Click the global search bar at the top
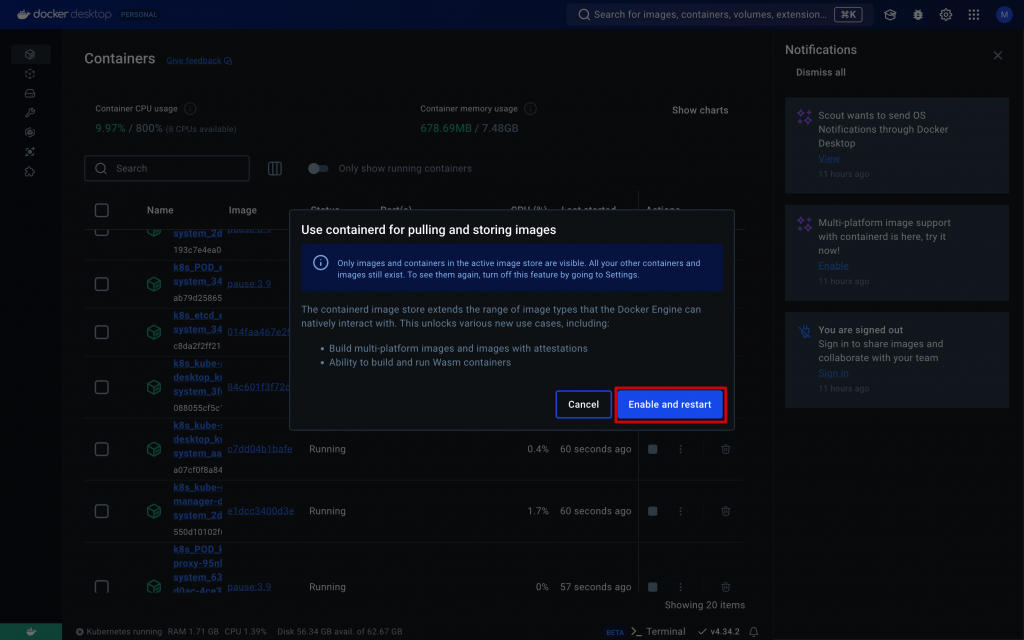The width and height of the screenshot is (1024, 640). pyautogui.click(x=720, y=14)
